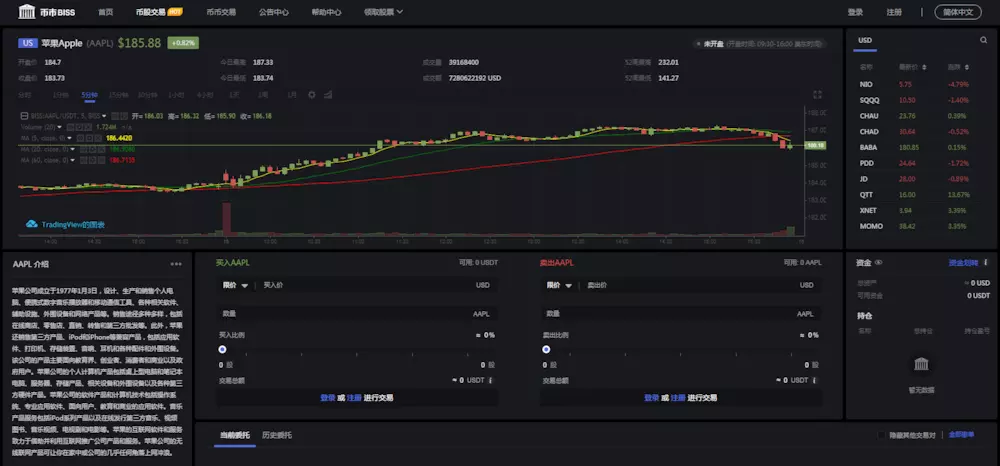Select the SQQQ row in the watchlist

pos(922,100)
